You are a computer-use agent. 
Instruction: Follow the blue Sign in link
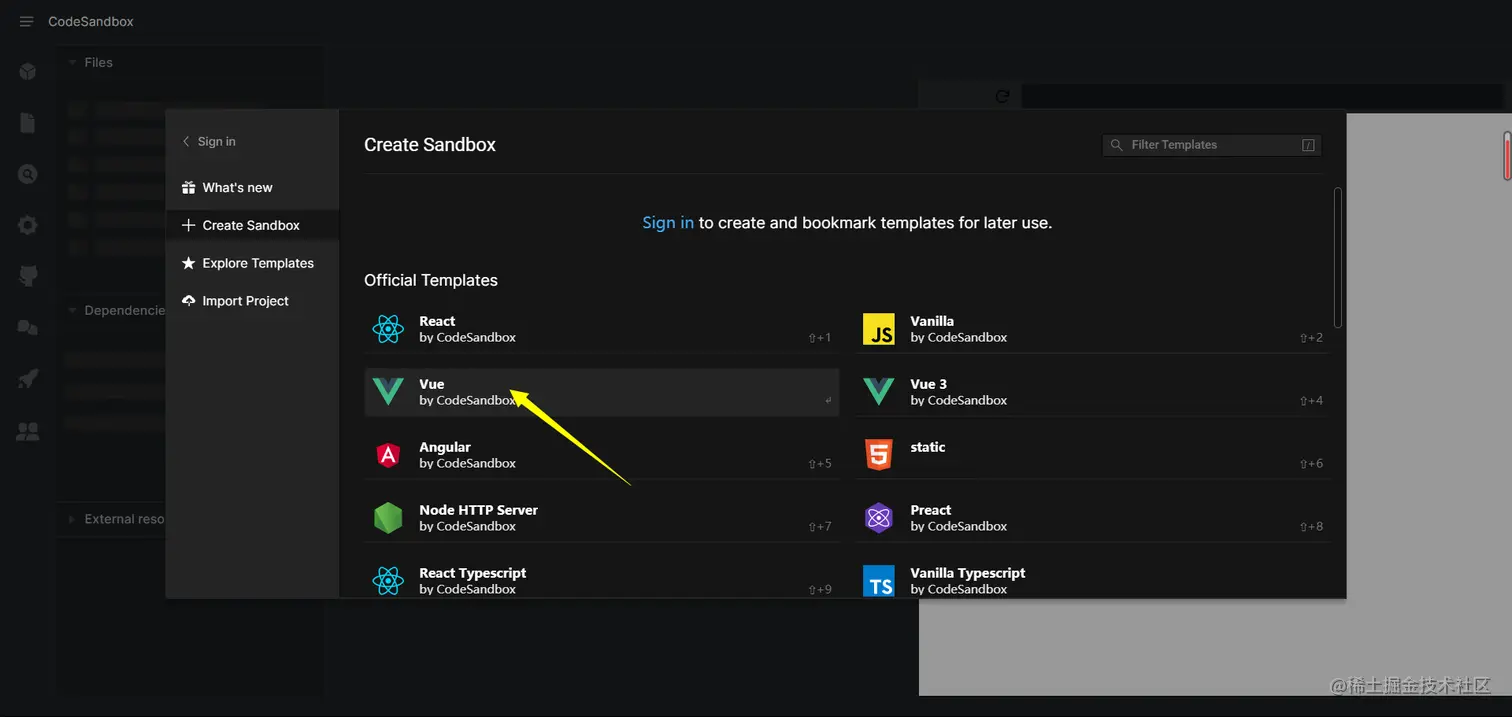click(x=668, y=223)
